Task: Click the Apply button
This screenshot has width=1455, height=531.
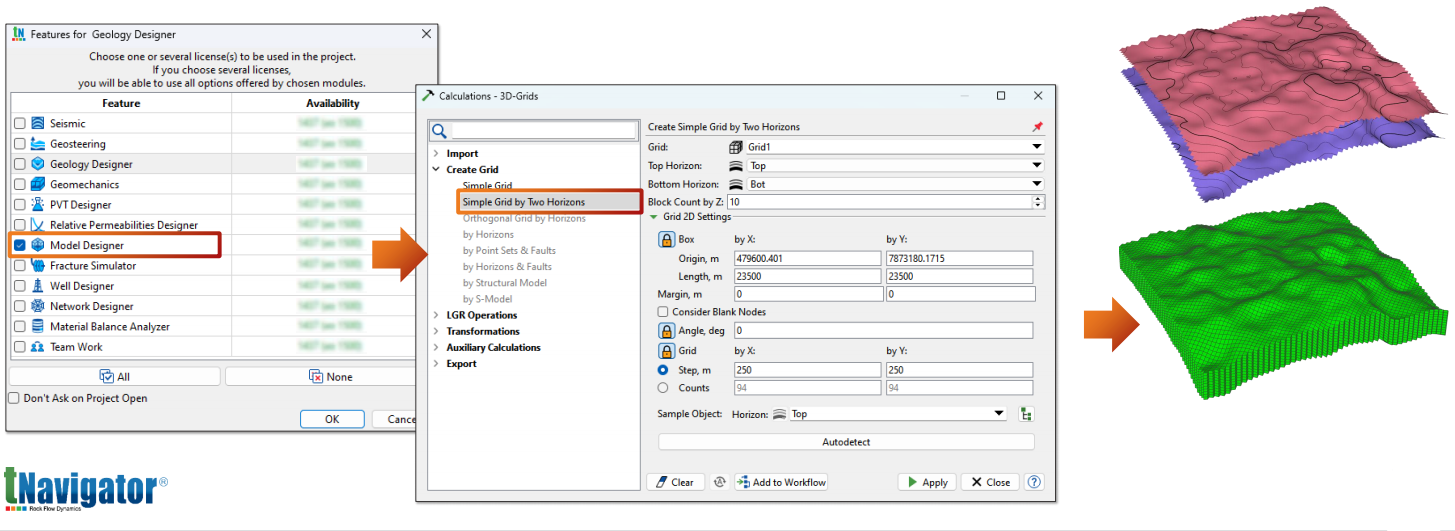Action: pyautogui.click(x=927, y=482)
